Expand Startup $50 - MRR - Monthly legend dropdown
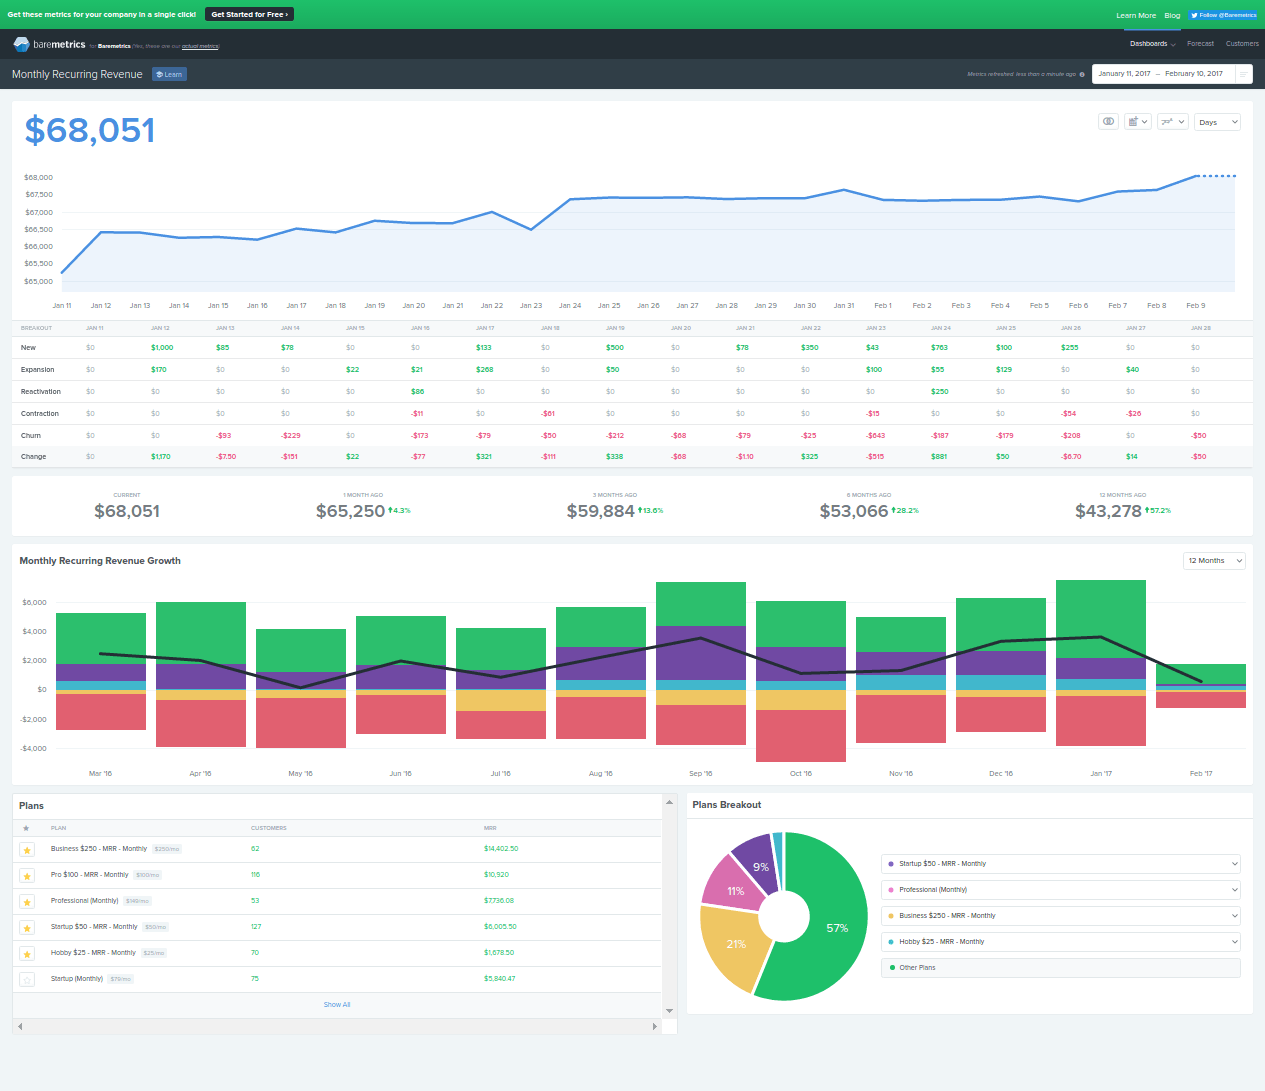1265x1091 pixels. [x=1061, y=864]
